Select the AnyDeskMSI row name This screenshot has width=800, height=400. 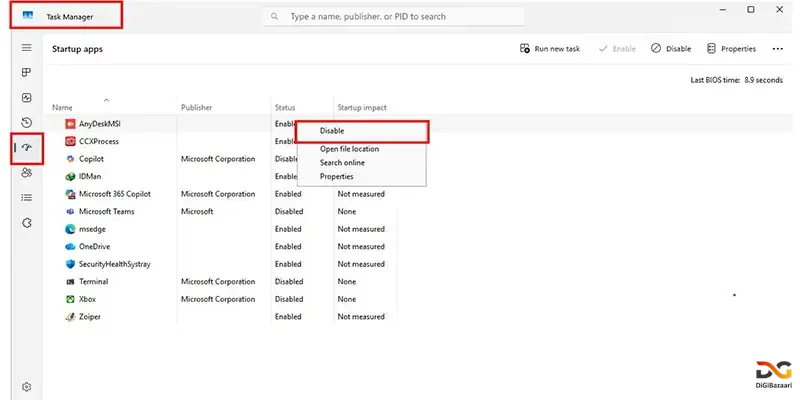click(x=99, y=124)
